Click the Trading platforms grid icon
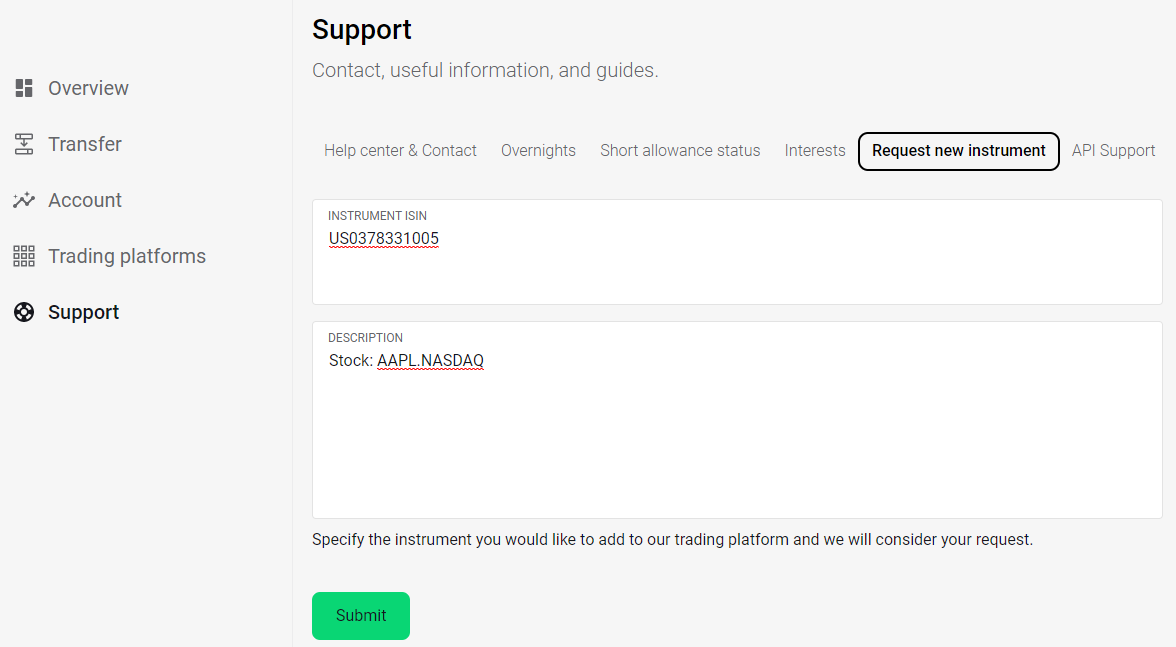The height and width of the screenshot is (647, 1176). (24, 256)
